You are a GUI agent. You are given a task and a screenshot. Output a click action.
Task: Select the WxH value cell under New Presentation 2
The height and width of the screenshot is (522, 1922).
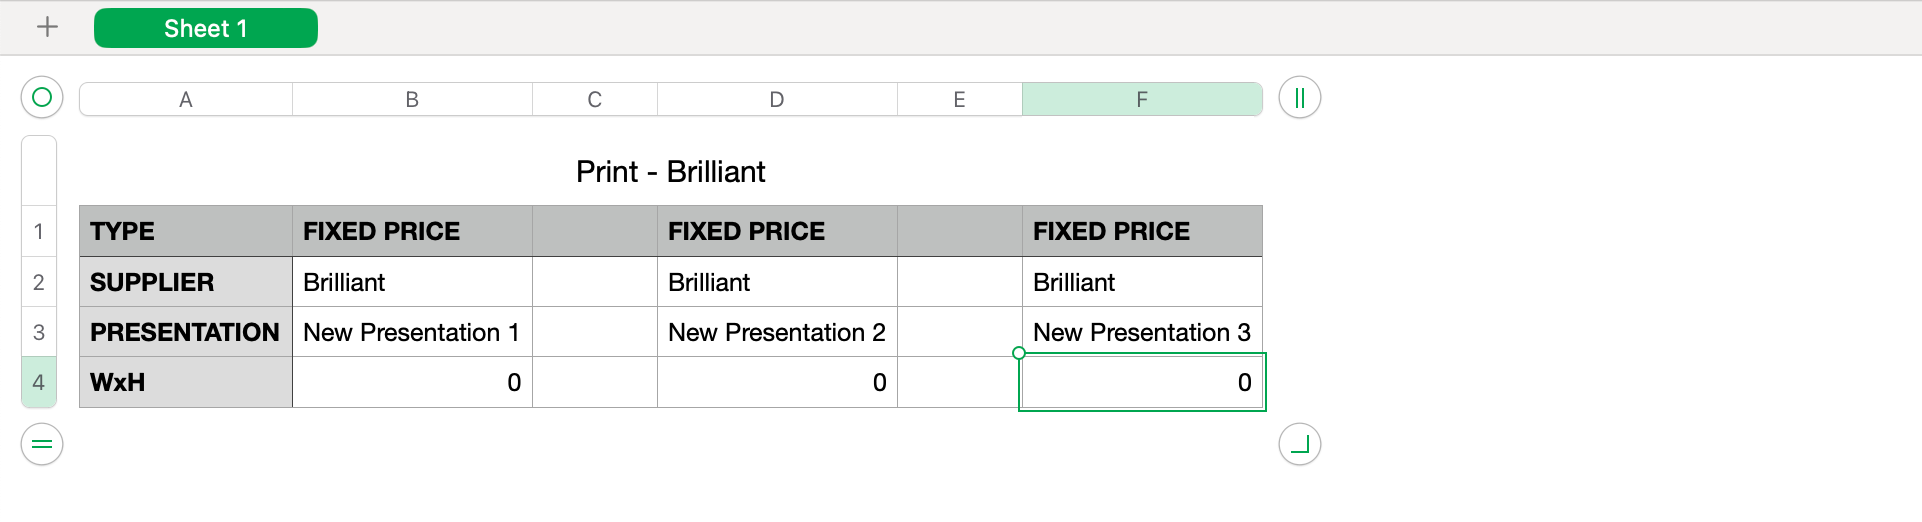coord(777,382)
